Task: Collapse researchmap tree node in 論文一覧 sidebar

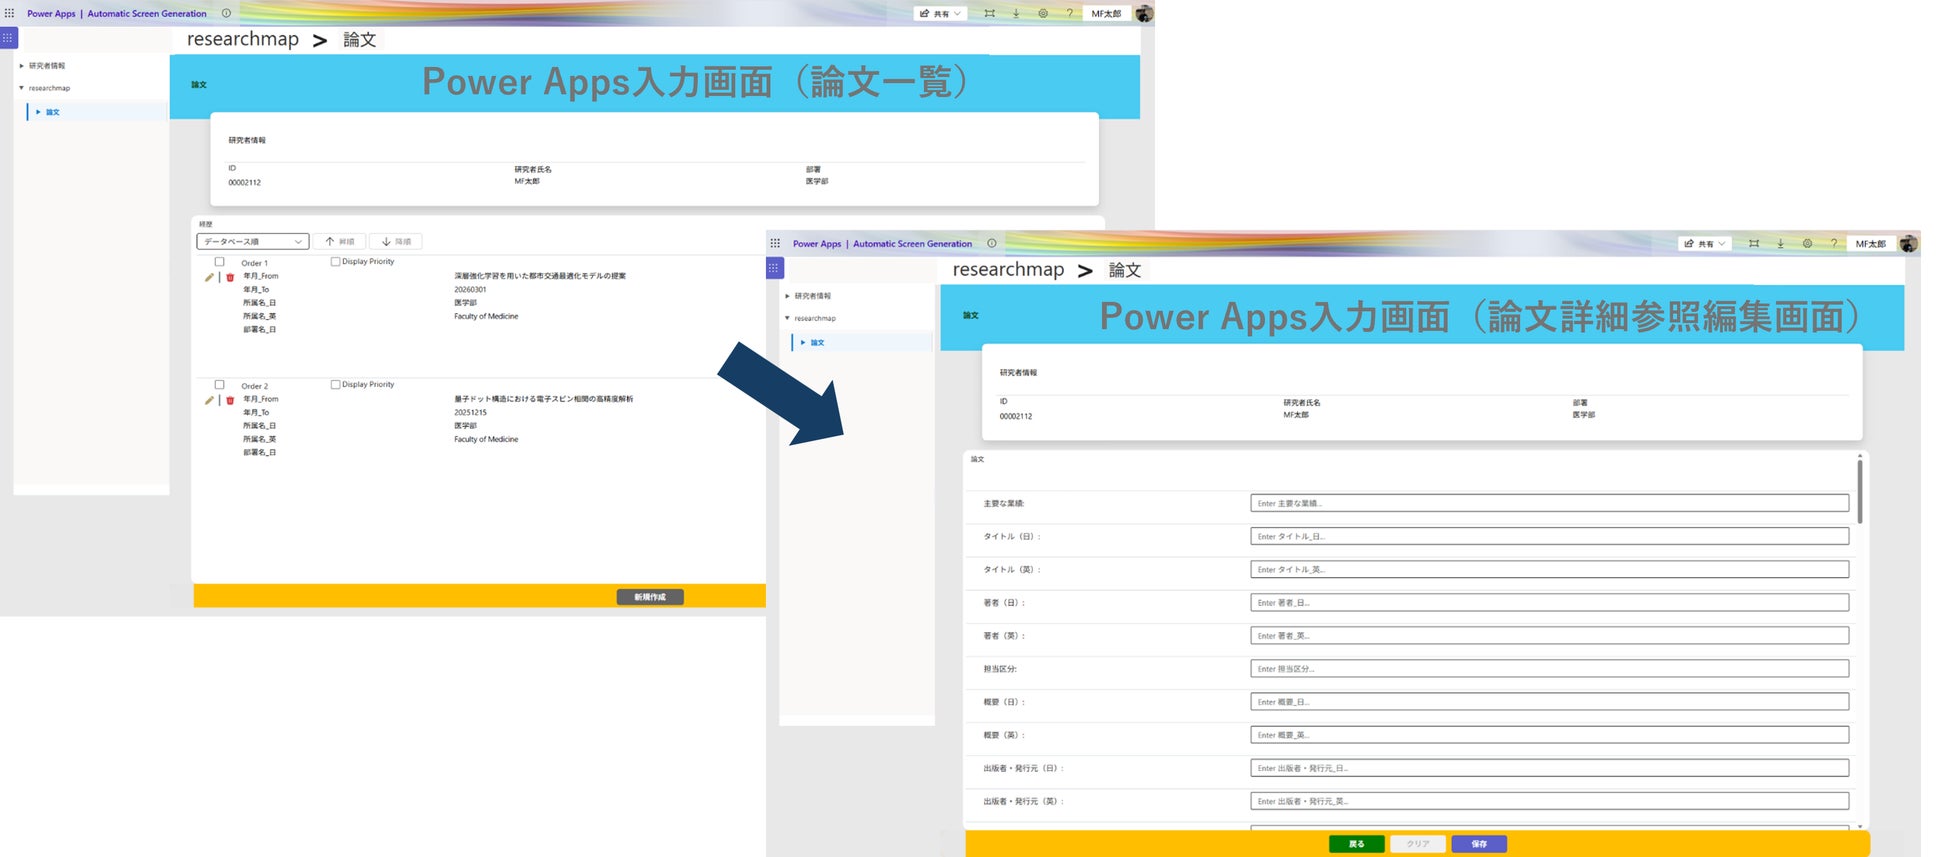Action: 21,88
